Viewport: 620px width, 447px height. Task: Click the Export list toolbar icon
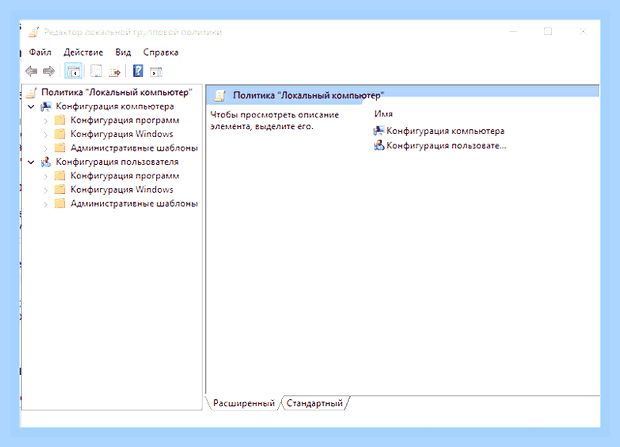[x=115, y=72]
